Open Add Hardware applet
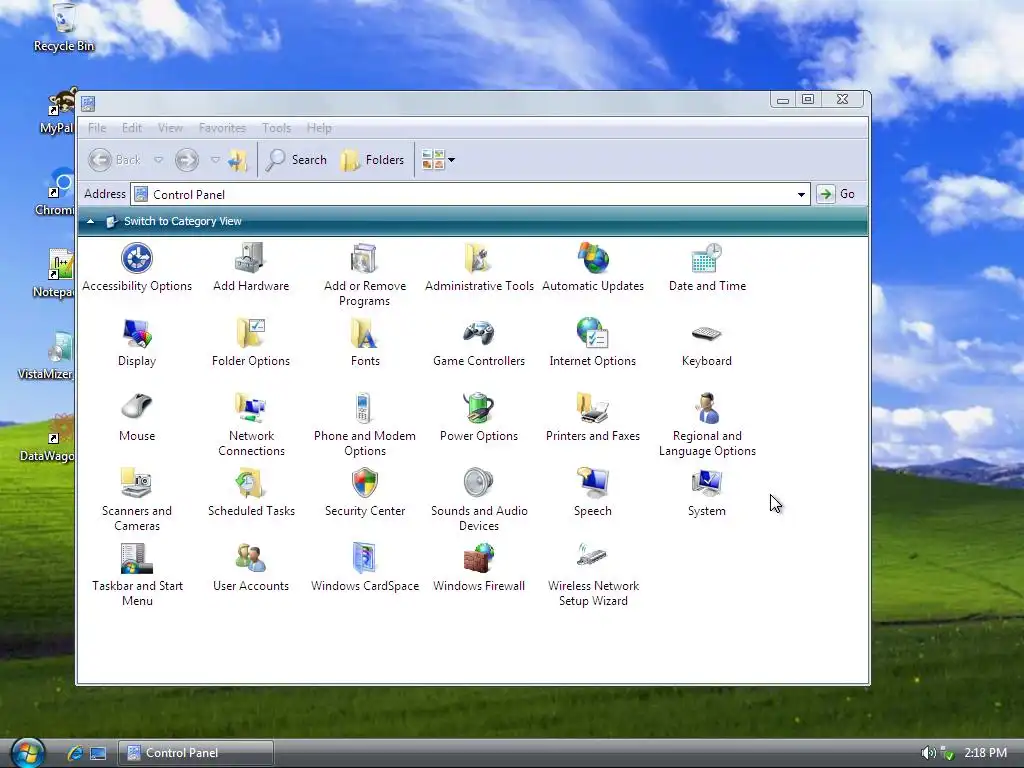The height and width of the screenshot is (768, 1024). click(251, 267)
